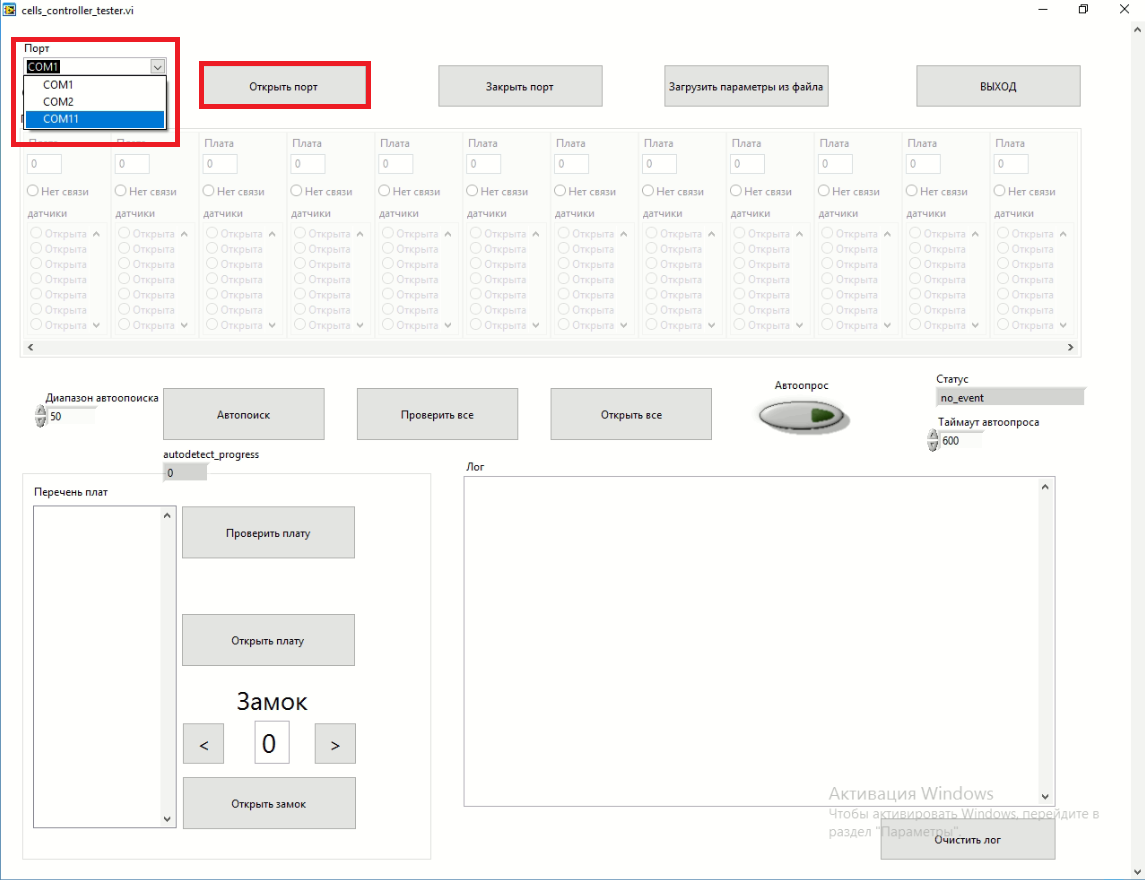Screen dimensions: 1145x880
Task: Collapse the Порт combo box arrow
Action: [157, 67]
